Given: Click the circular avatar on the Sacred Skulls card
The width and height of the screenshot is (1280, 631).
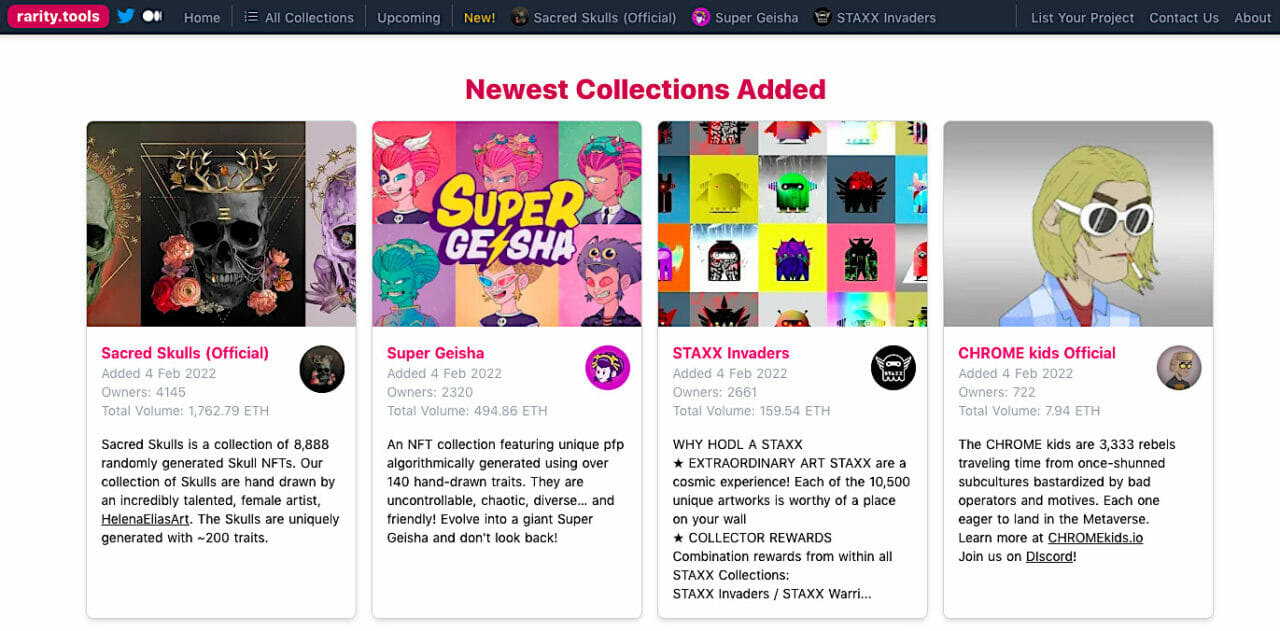Looking at the screenshot, I should (322, 369).
